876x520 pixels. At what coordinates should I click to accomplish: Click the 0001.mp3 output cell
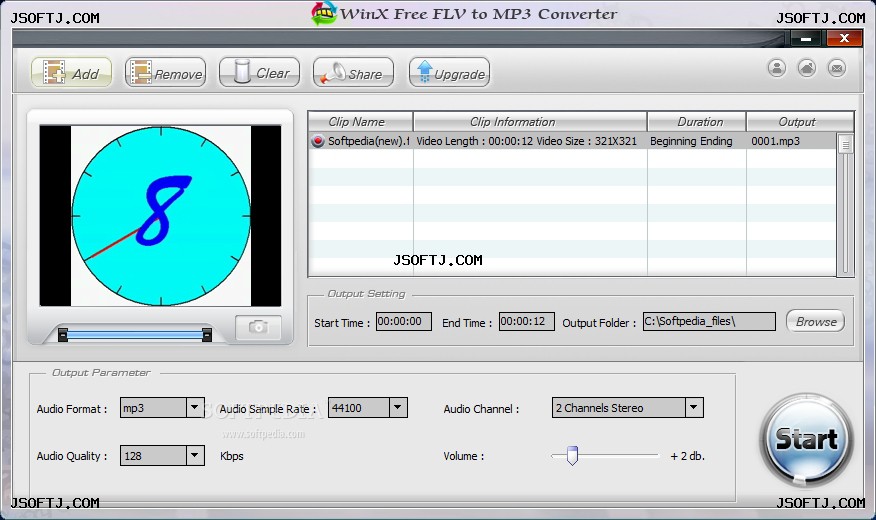pos(791,141)
